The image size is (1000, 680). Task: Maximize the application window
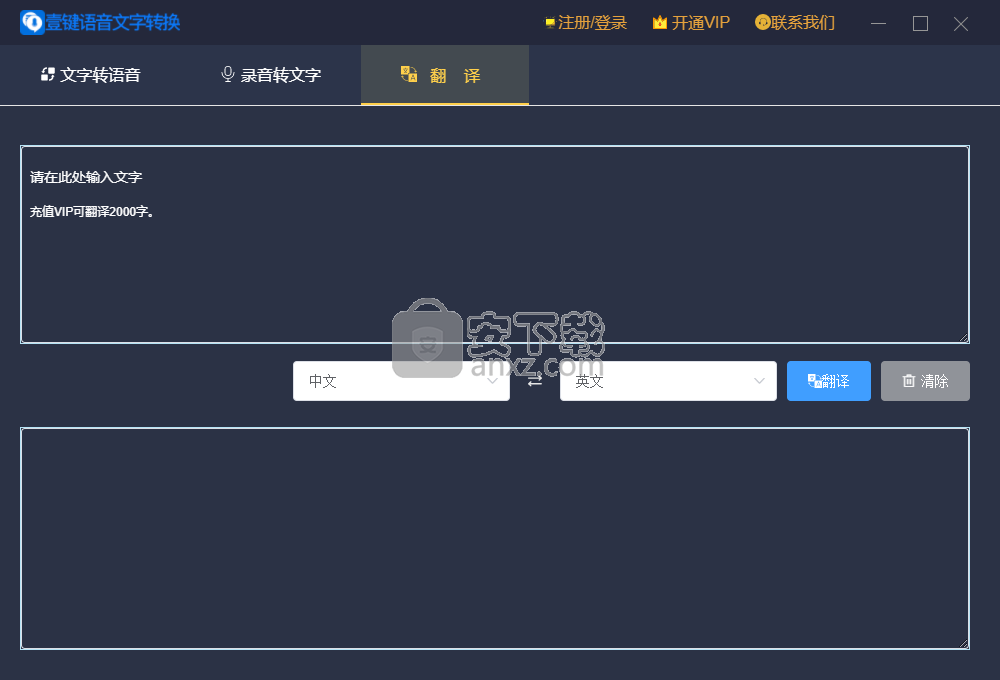[920, 24]
